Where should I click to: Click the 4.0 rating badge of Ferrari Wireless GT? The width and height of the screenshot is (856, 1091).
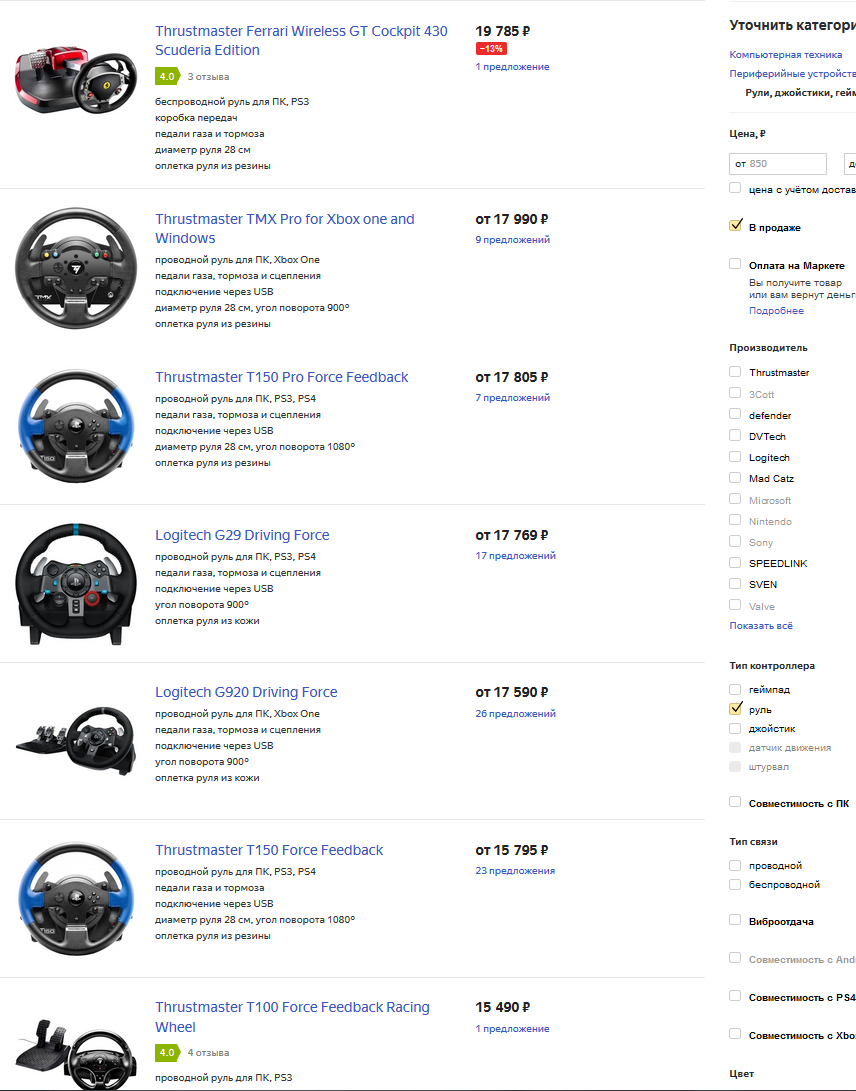pos(167,77)
